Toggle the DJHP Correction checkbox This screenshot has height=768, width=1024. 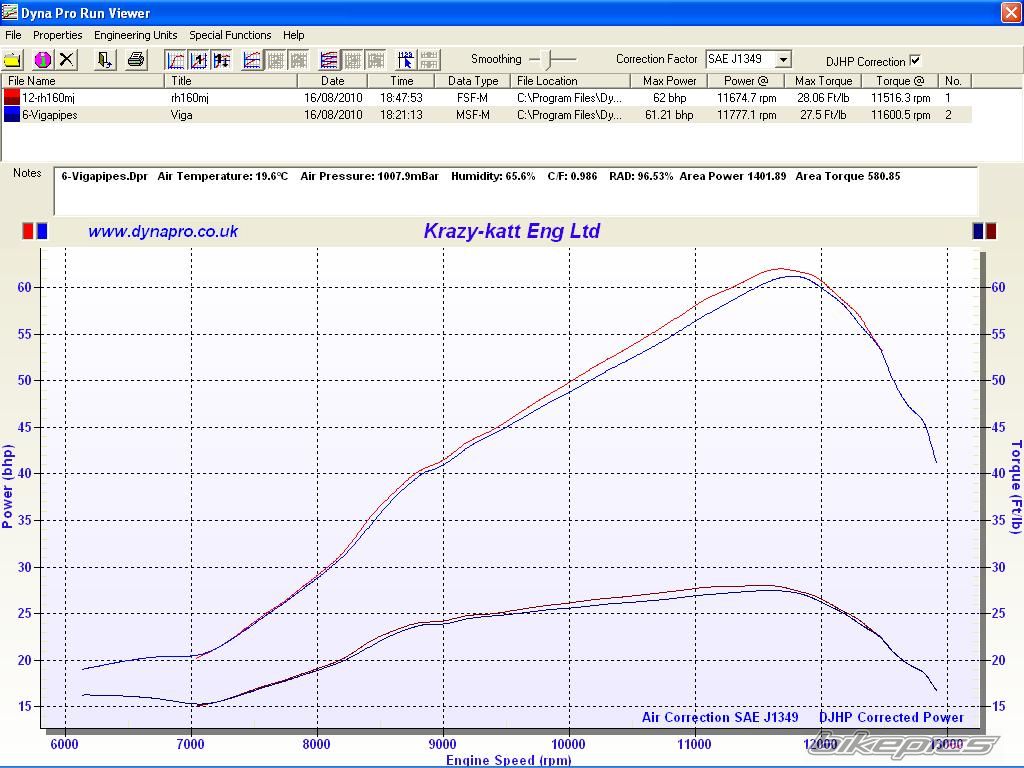(x=915, y=61)
